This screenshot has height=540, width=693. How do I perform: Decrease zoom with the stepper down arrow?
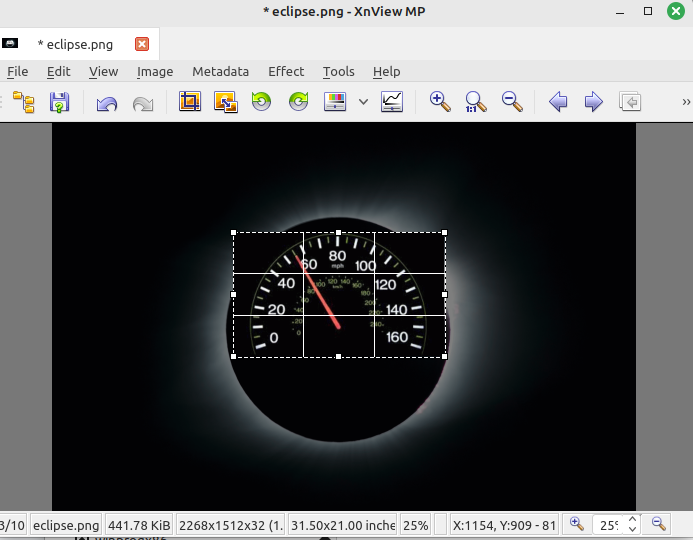click(632, 529)
